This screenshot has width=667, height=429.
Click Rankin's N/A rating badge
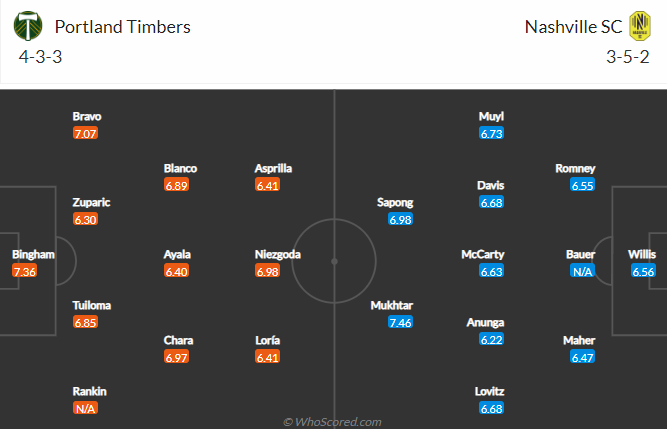click(85, 409)
